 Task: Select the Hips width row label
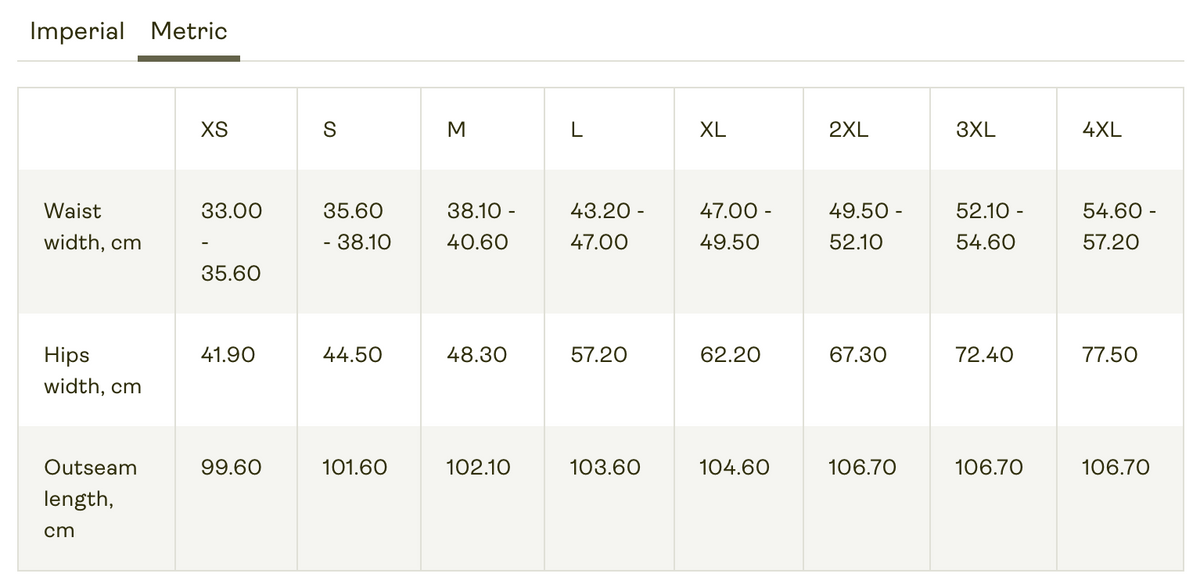[x=93, y=370]
